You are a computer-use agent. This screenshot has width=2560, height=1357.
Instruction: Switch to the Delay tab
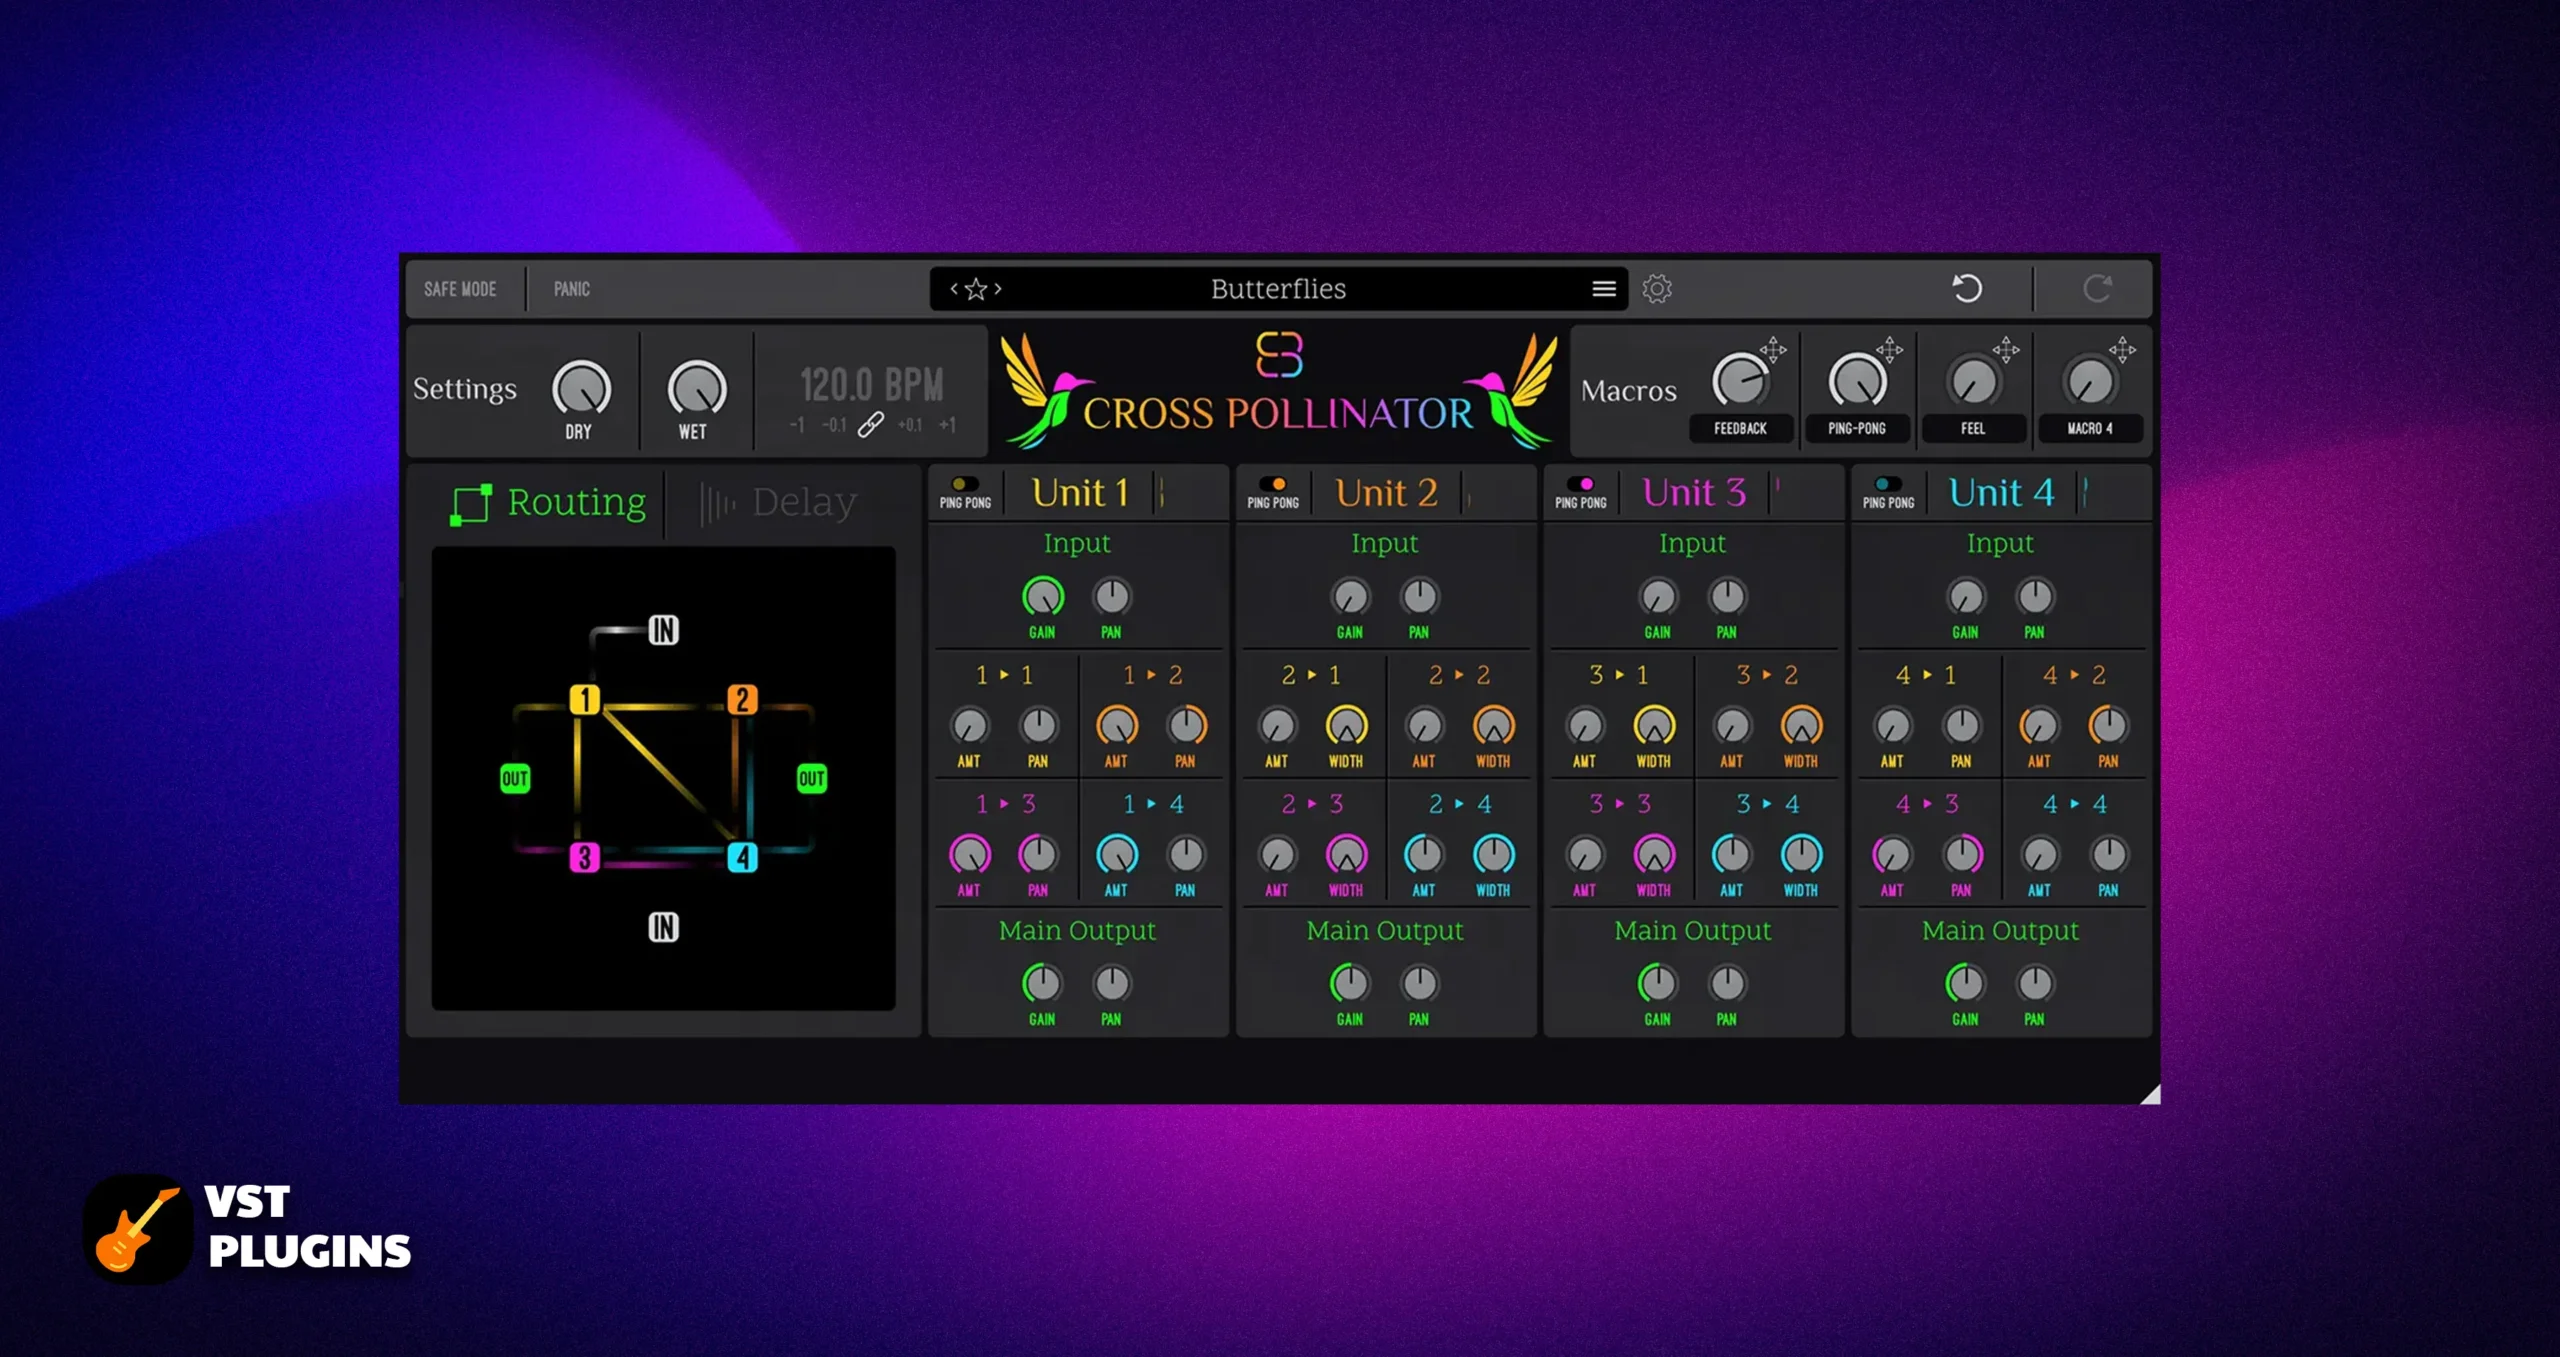tap(778, 503)
